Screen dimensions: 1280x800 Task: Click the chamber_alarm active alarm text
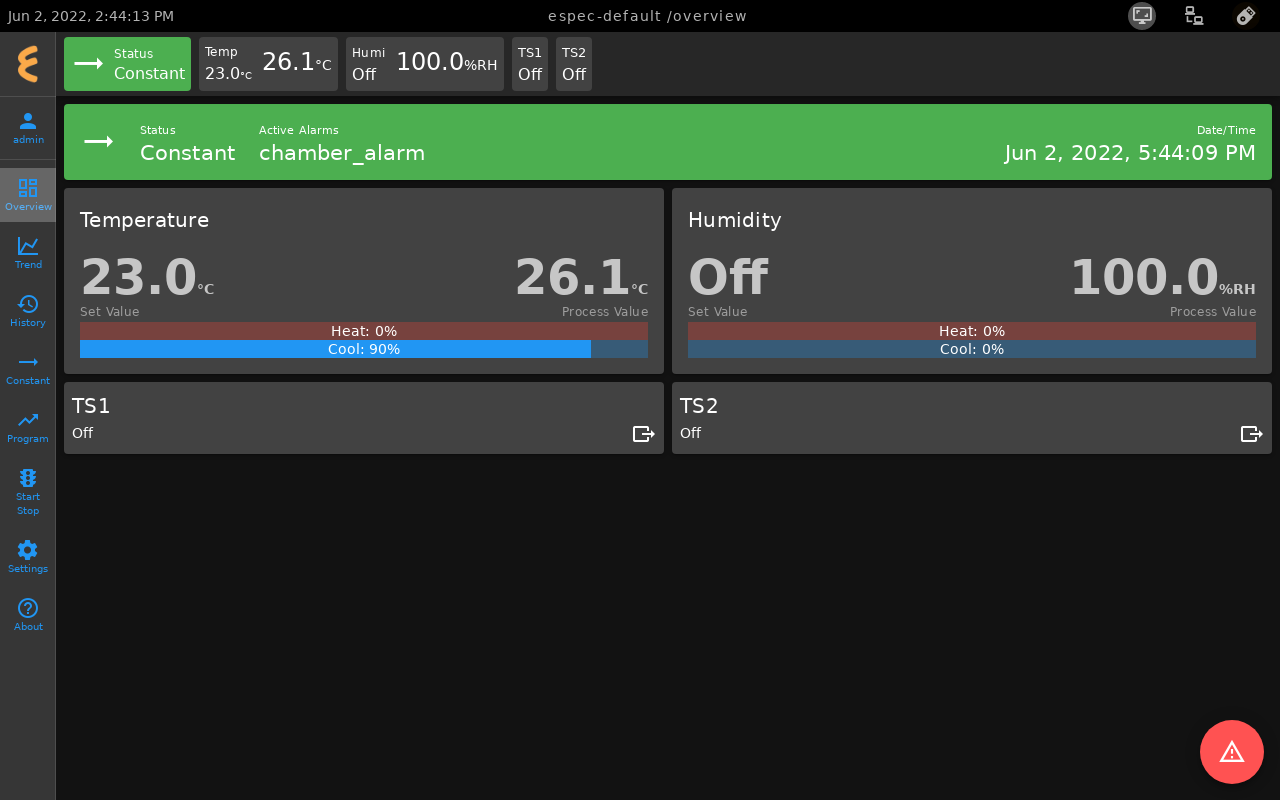point(342,153)
